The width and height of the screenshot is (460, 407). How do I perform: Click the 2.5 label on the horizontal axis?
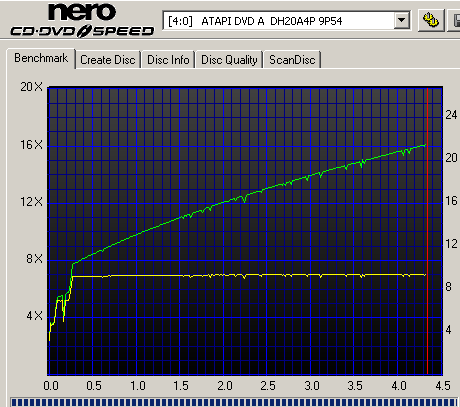(x=268, y=386)
